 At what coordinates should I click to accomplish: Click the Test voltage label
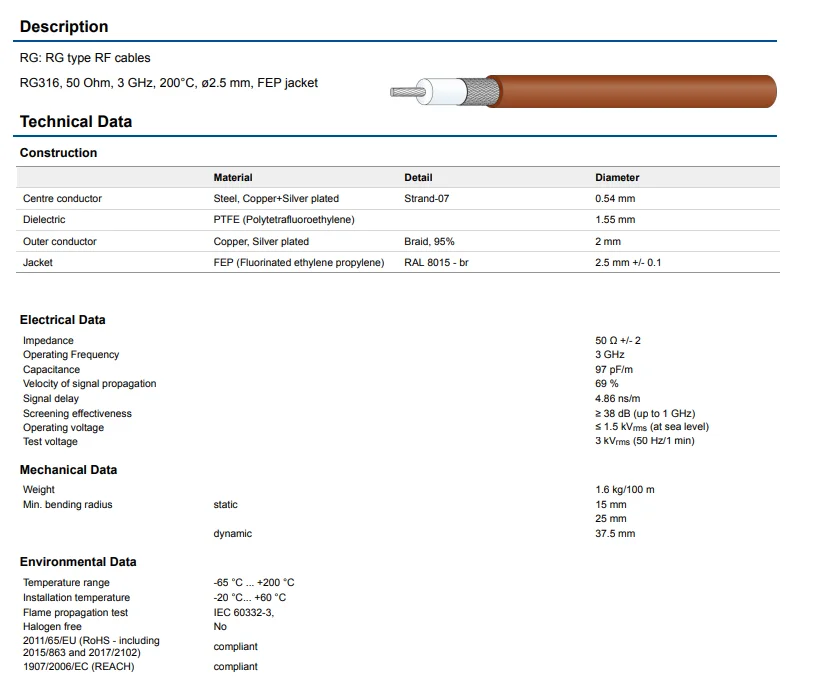click(50, 441)
